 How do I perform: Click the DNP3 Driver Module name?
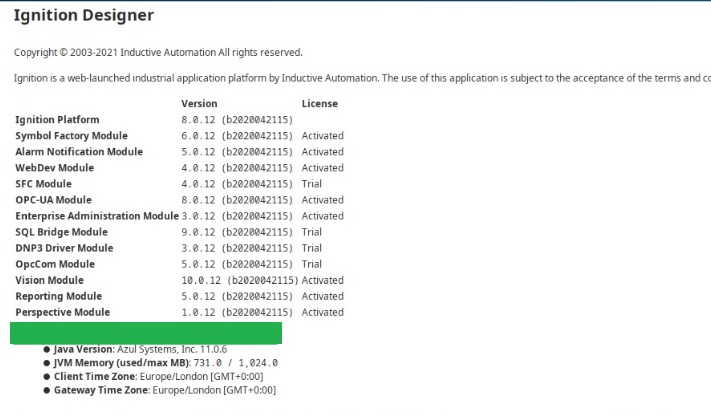[64, 248]
